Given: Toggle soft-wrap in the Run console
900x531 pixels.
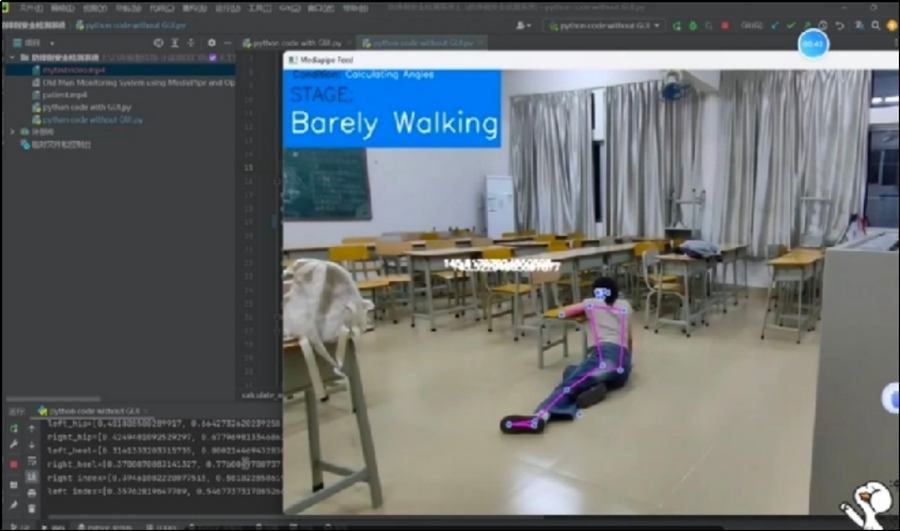Looking at the screenshot, I should tap(32, 461).
